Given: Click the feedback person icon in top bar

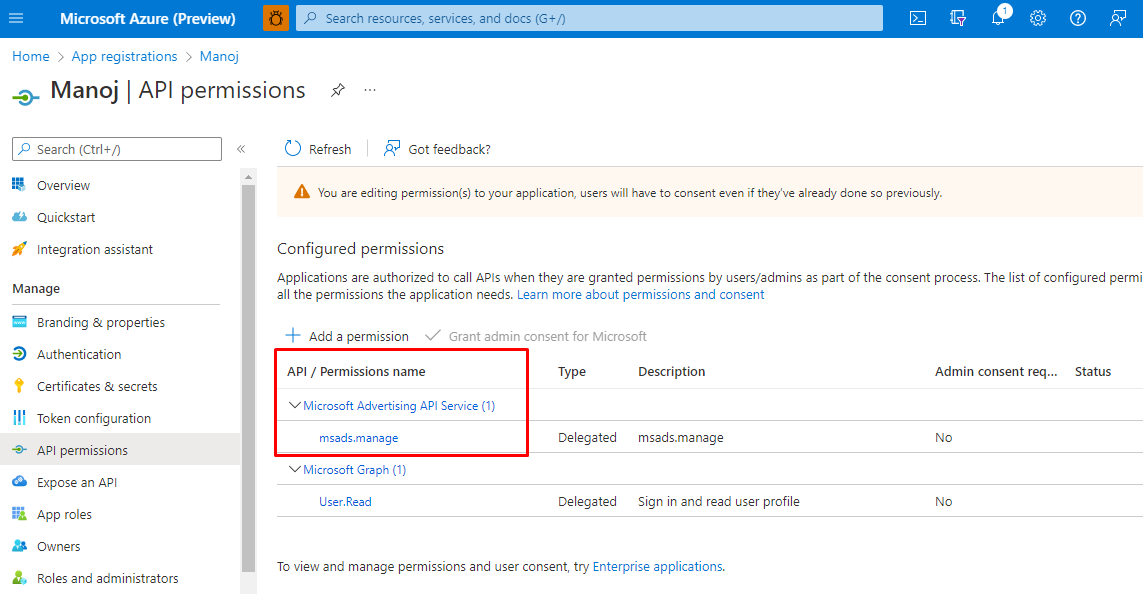Looking at the screenshot, I should click(x=1117, y=18).
